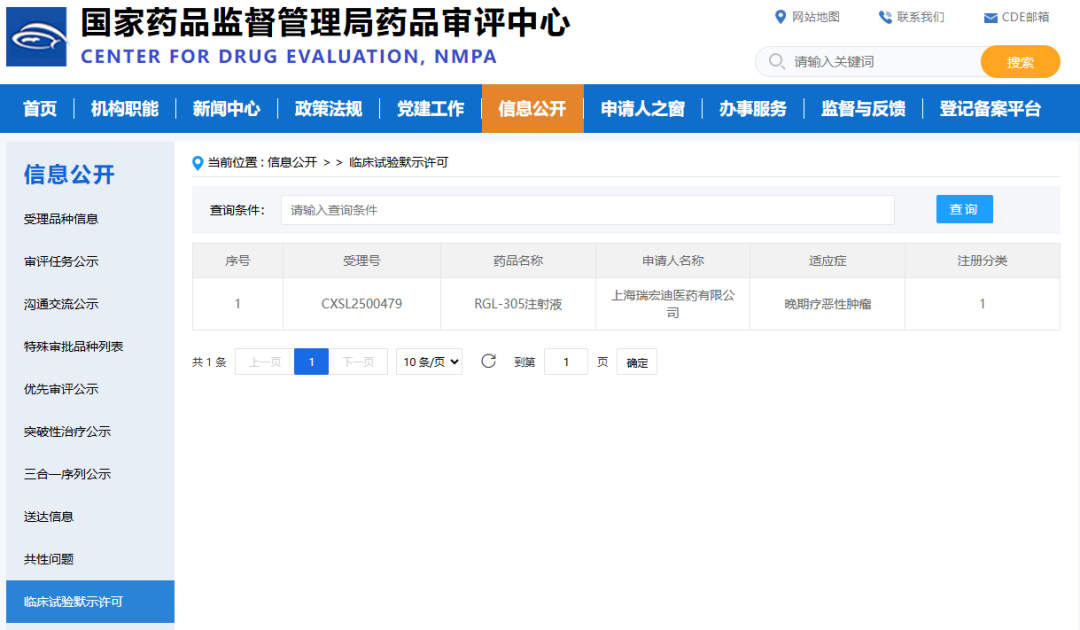Switch to the 信息公开 tab
The image size is (1080, 630).
532,109
